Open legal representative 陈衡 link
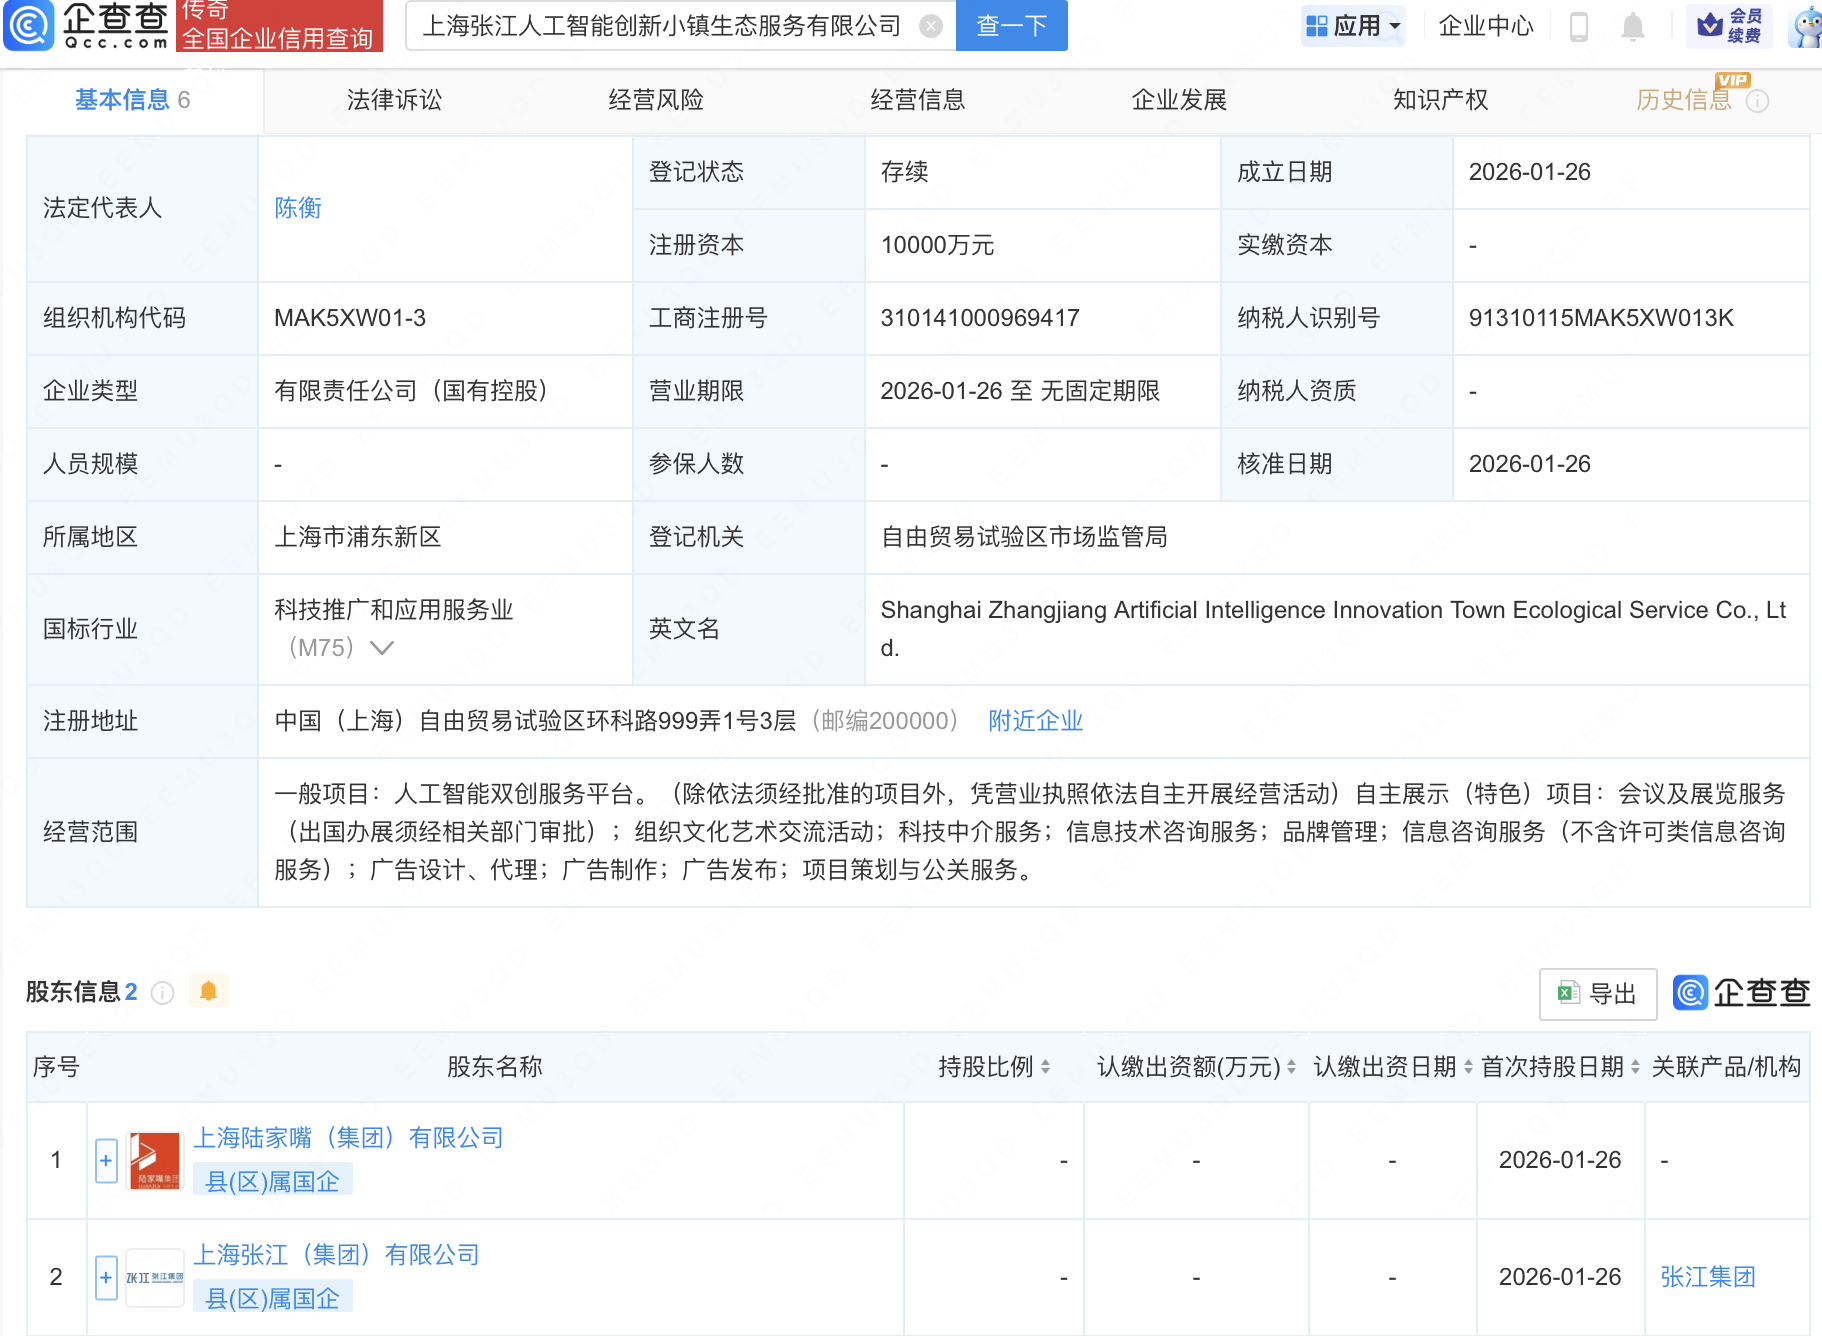1822x1336 pixels. coord(298,208)
